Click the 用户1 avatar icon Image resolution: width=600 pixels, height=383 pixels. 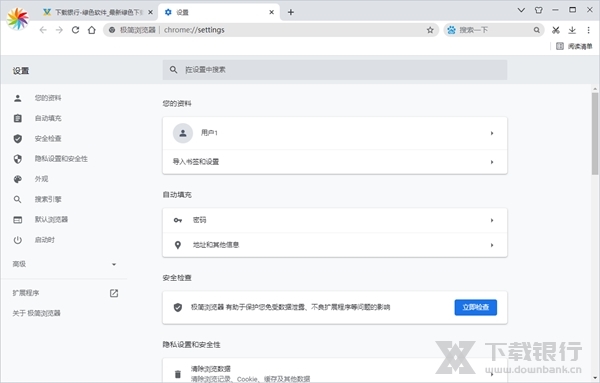click(x=183, y=133)
